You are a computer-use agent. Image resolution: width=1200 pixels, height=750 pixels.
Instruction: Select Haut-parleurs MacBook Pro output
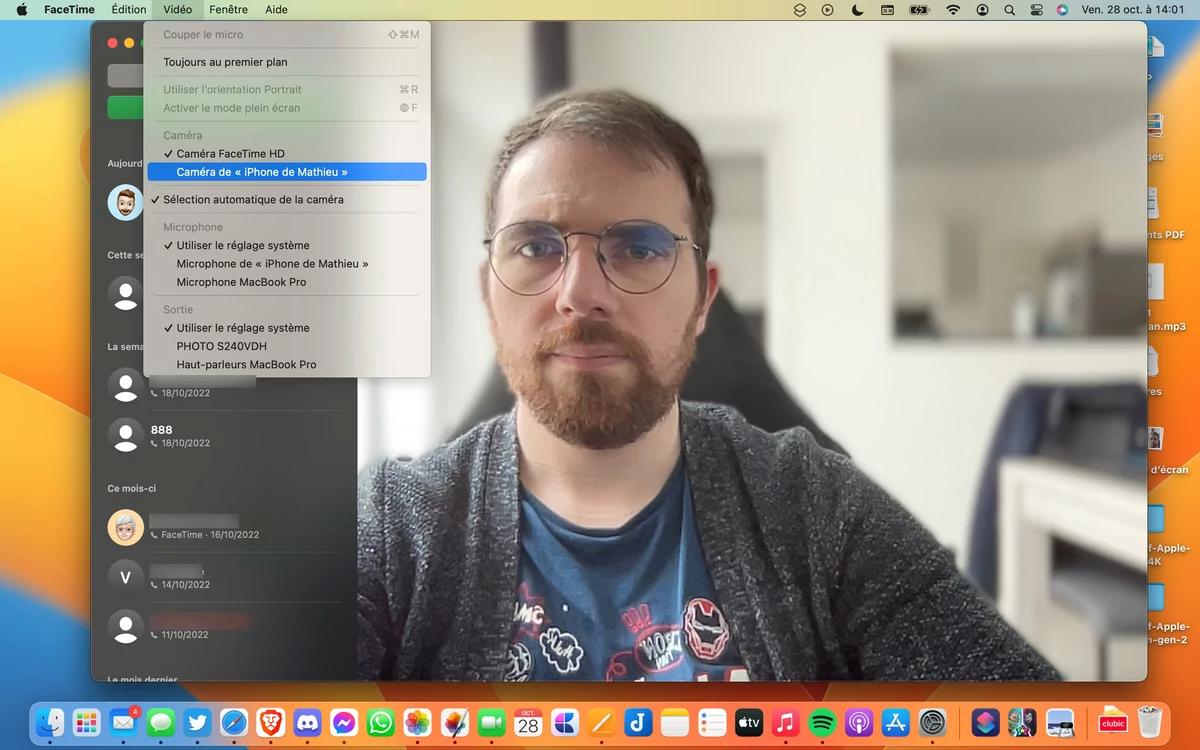(x=287, y=365)
